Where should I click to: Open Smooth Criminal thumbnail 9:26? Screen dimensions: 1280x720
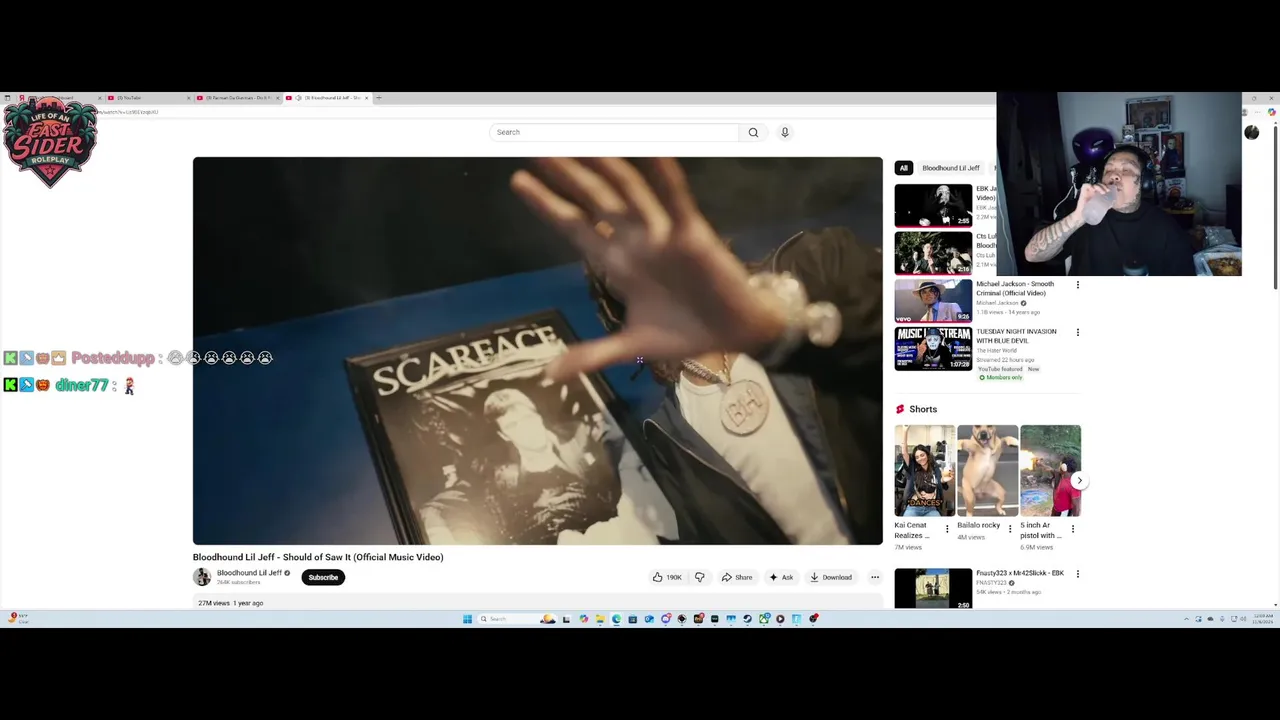pos(933,300)
